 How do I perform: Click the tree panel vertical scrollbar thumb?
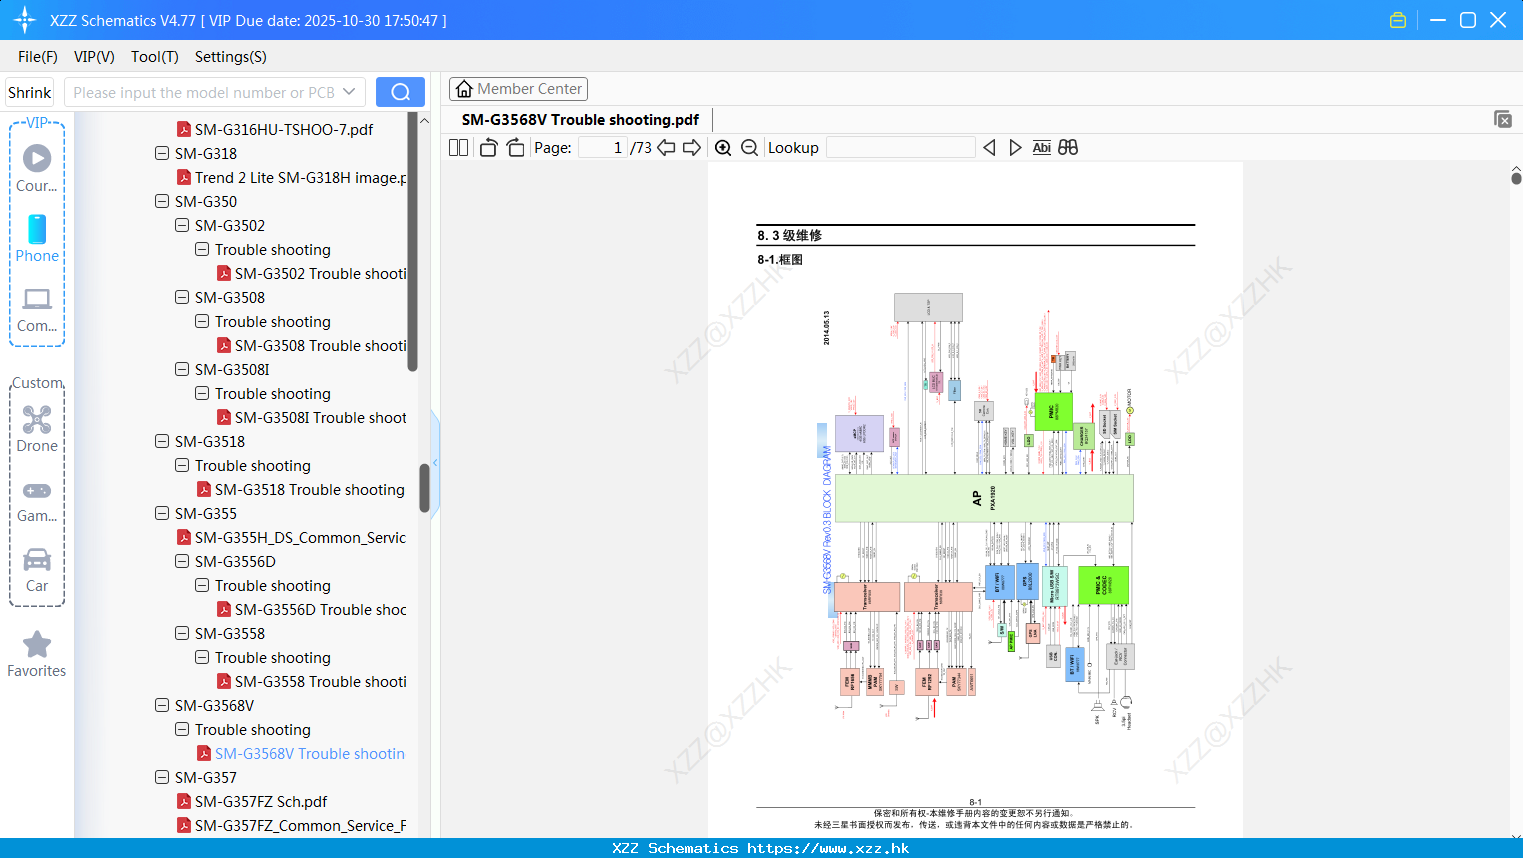(x=424, y=487)
